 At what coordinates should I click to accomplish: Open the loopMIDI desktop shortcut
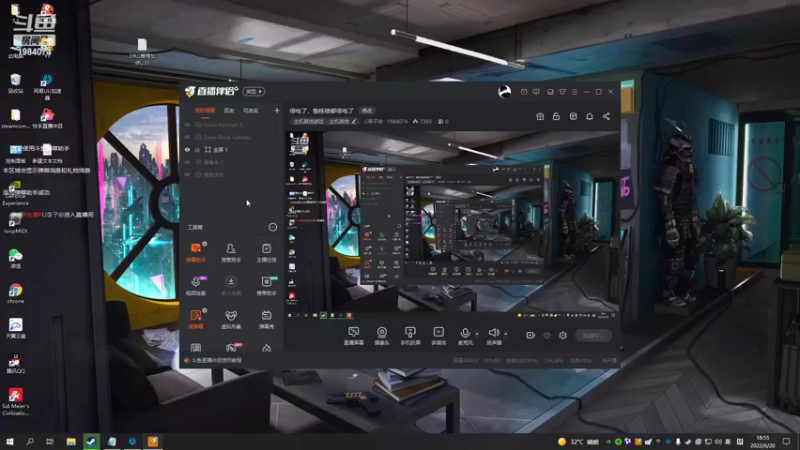coord(15,223)
